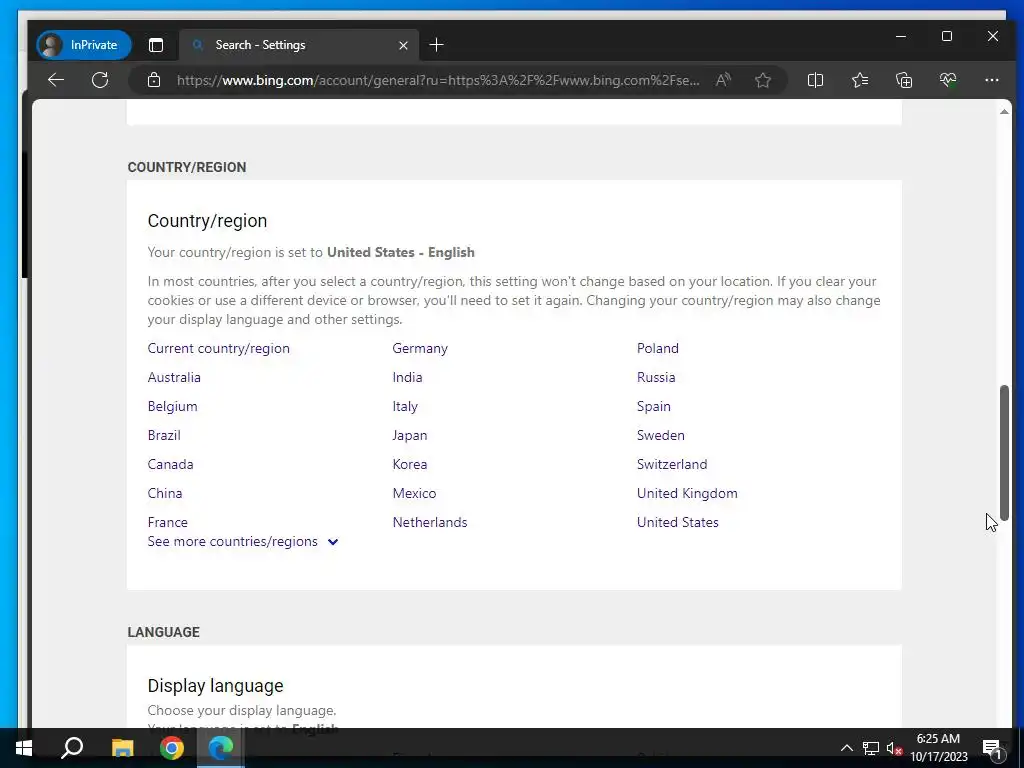Expand See more countries/regions

tap(242, 541)
